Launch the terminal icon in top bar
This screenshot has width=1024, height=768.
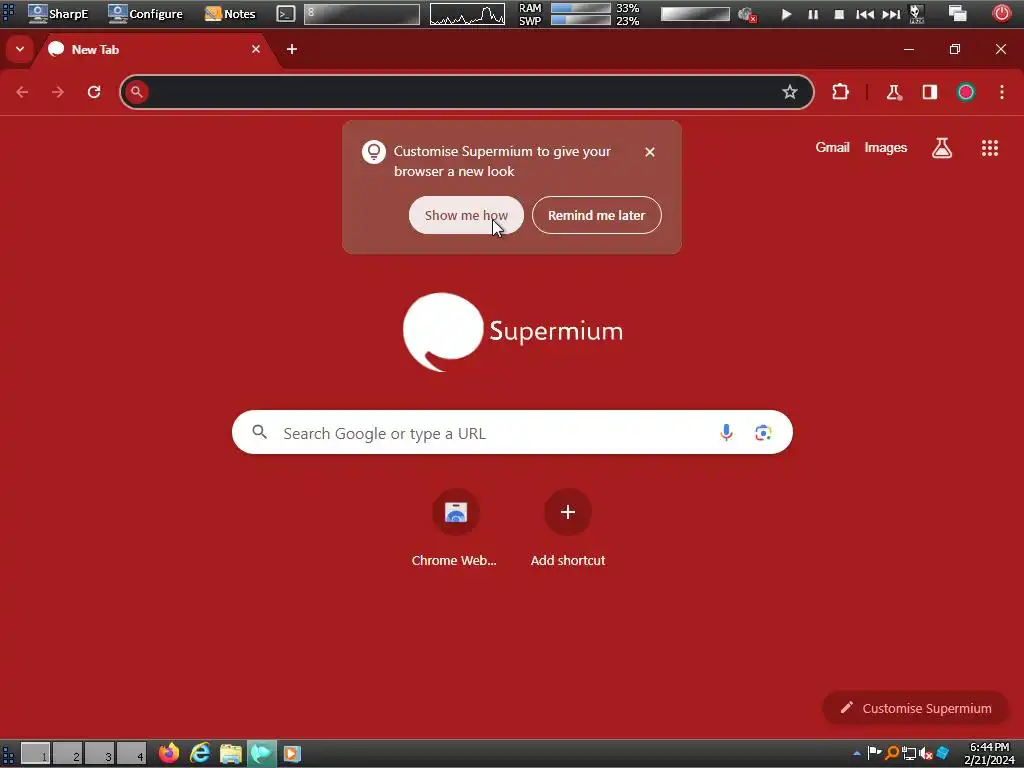pyautogui.click(x=285, y=14)
